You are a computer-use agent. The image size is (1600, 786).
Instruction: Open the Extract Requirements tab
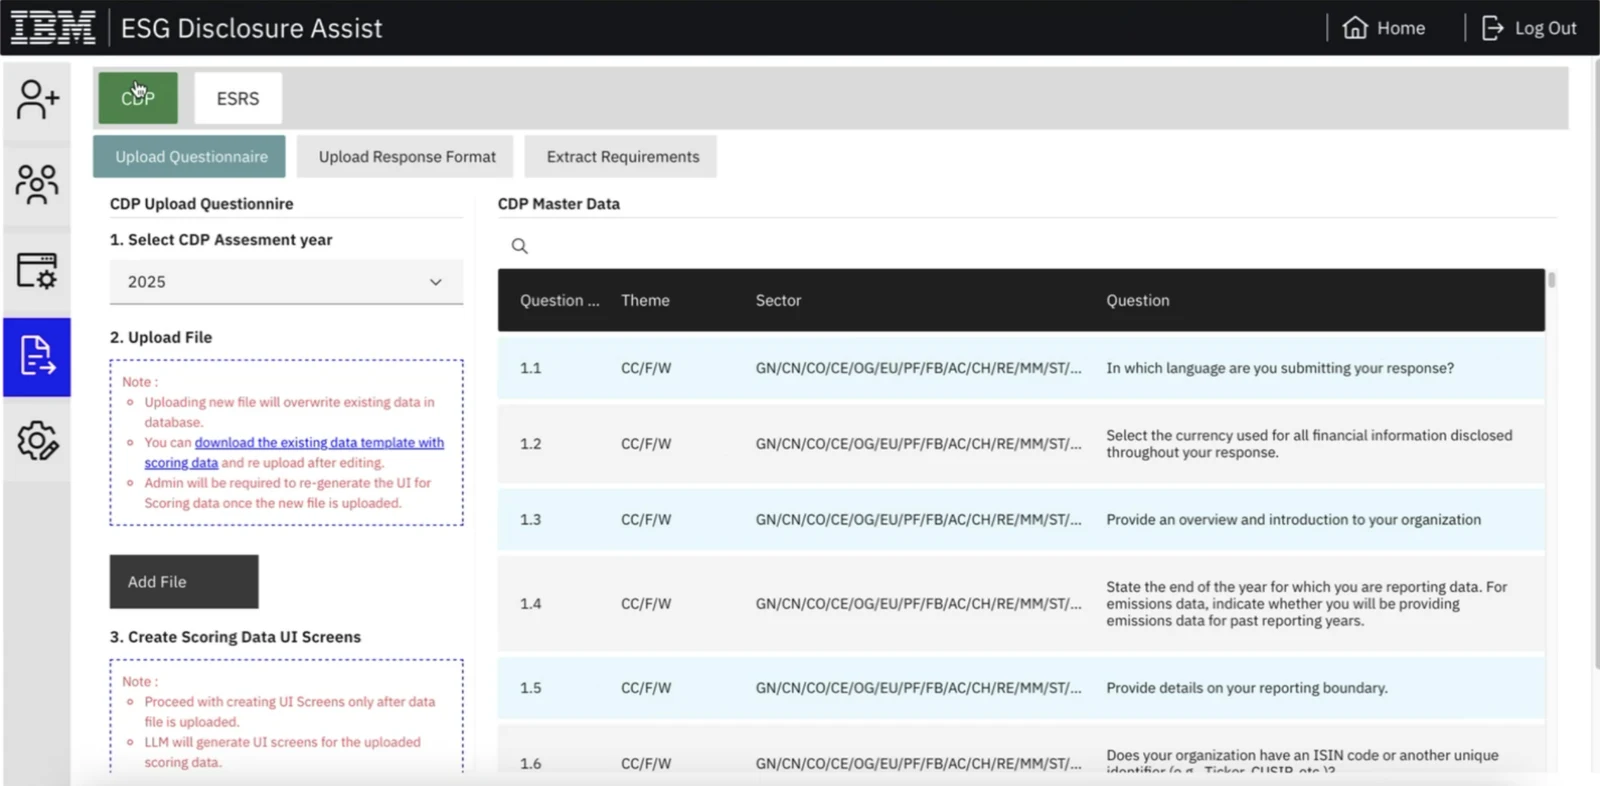[x=622, y=157]
